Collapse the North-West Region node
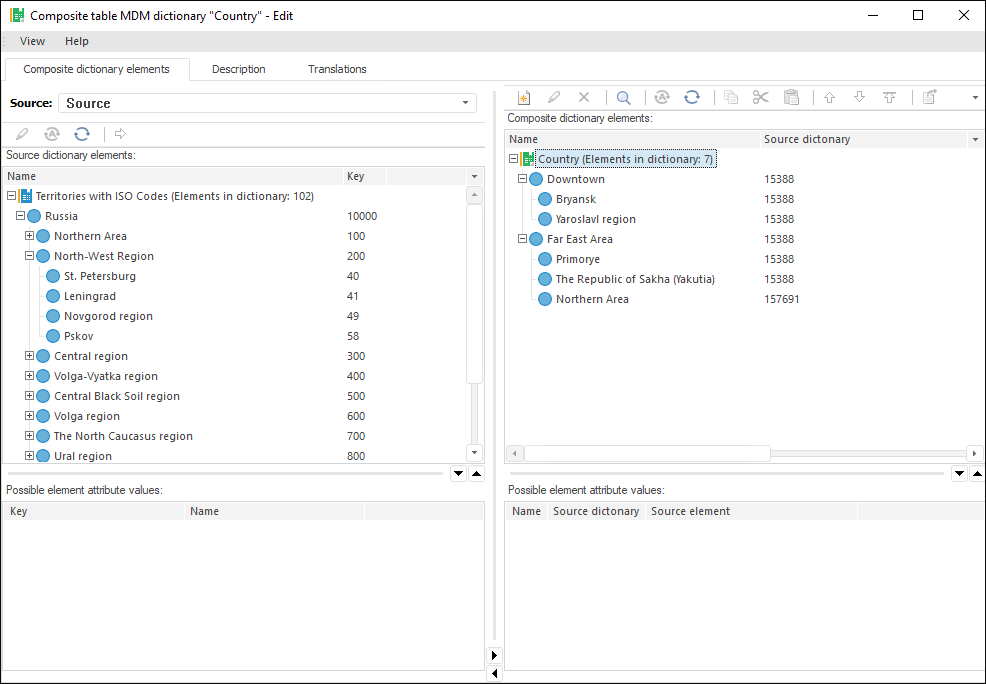Screen dimensions: 986x684 pyautogui.click(x=30, y=256)
